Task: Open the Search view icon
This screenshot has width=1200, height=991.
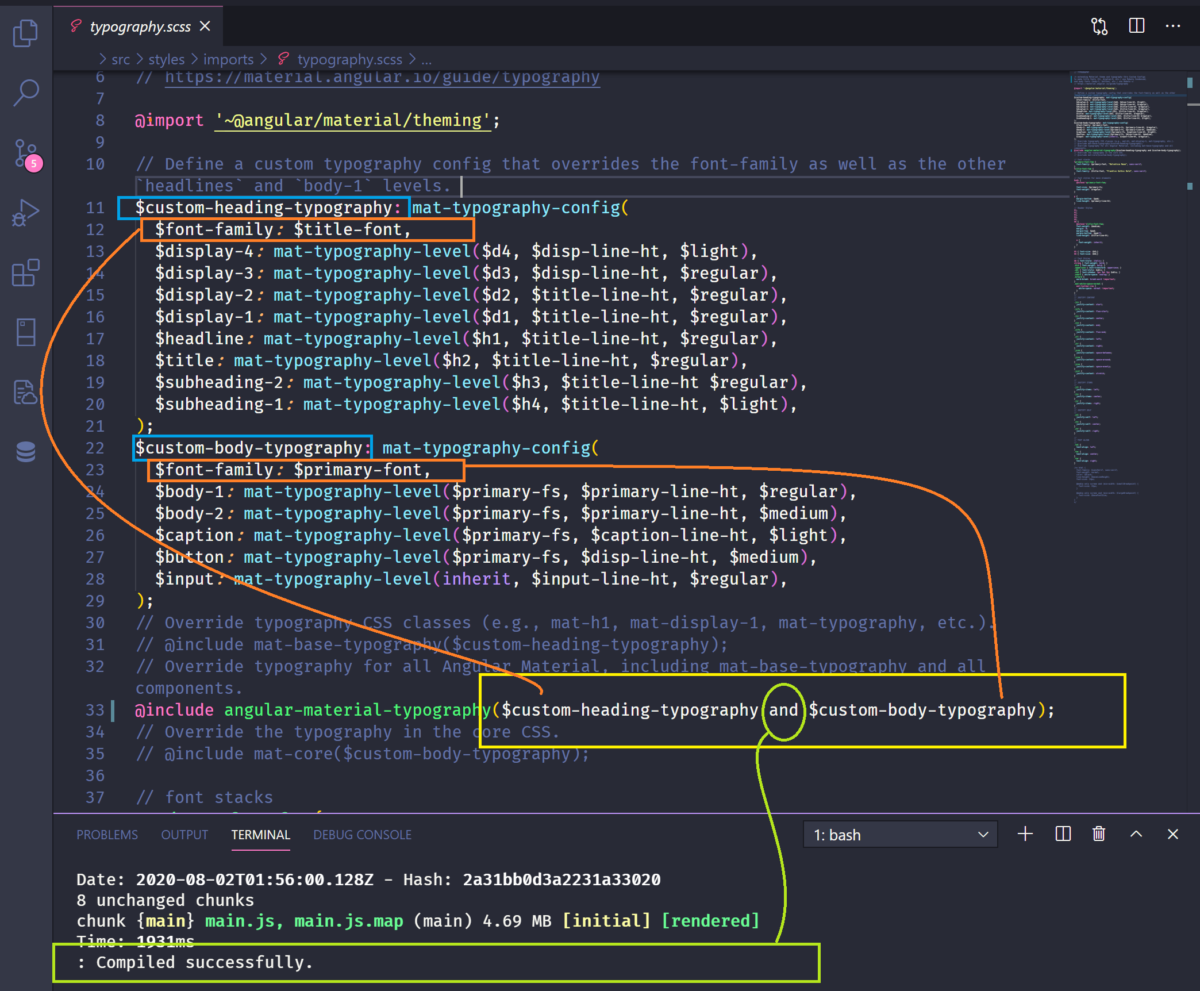Action: click(26, 93)
